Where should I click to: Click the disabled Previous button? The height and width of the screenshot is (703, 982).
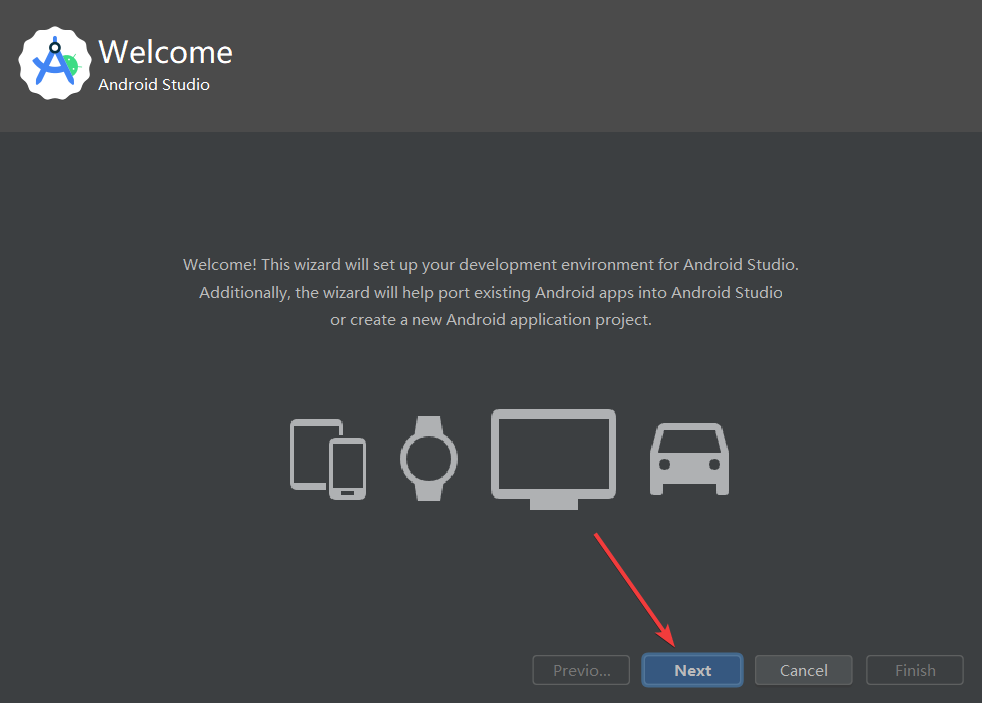click(581, 670)
